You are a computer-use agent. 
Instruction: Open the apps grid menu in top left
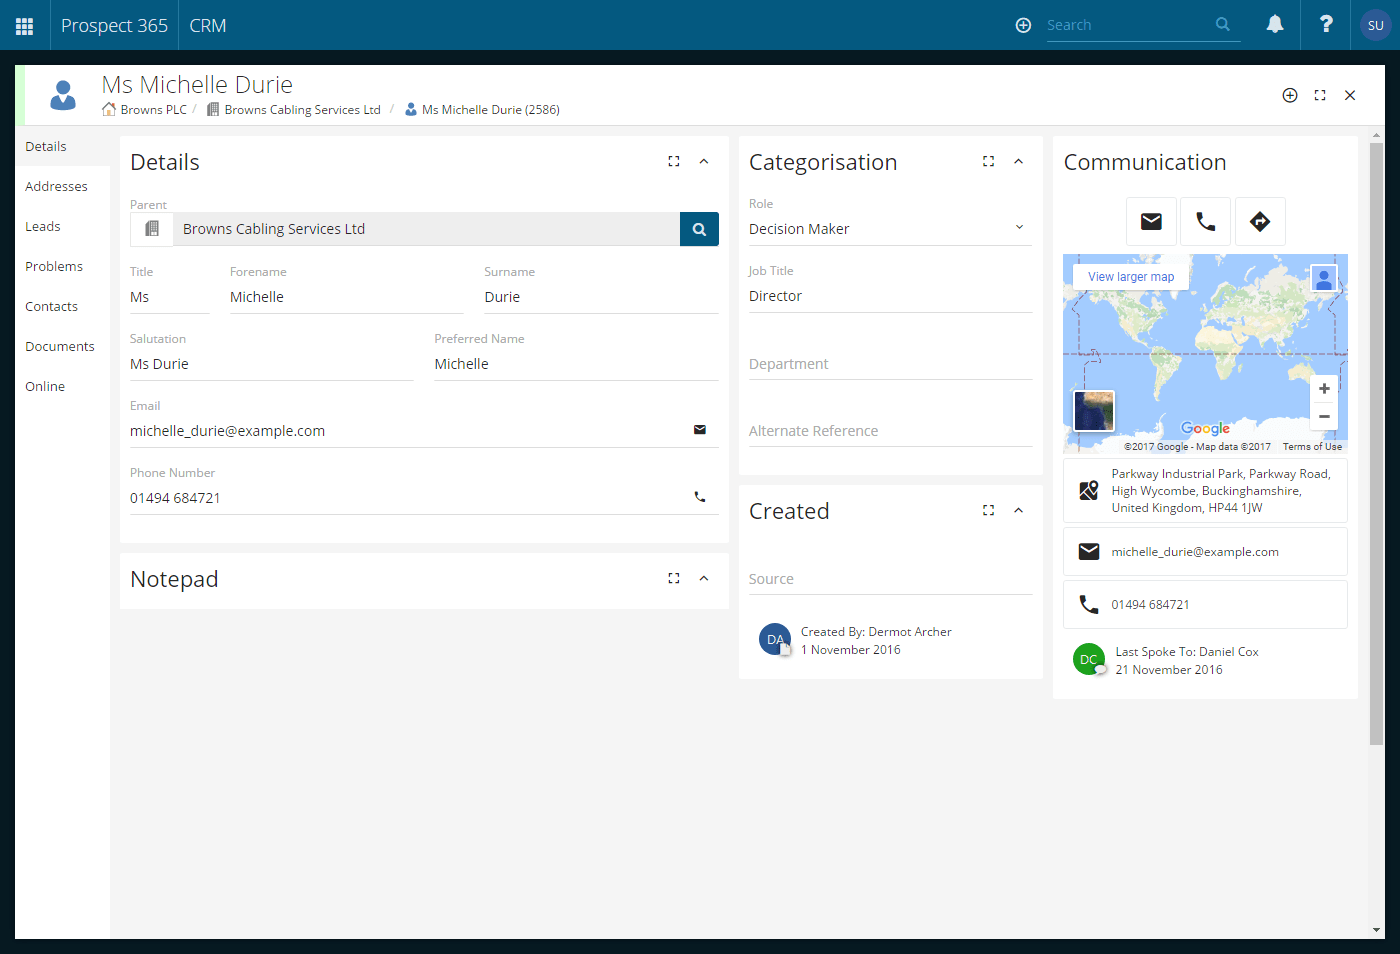point(24,24)
